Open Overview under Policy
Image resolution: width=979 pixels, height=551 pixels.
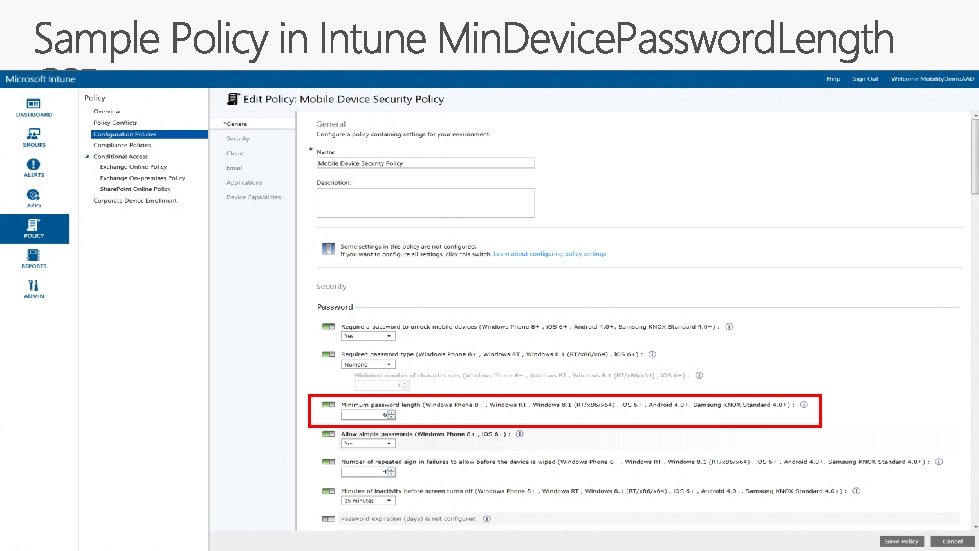pyautogui.click(x=107, y=111)
